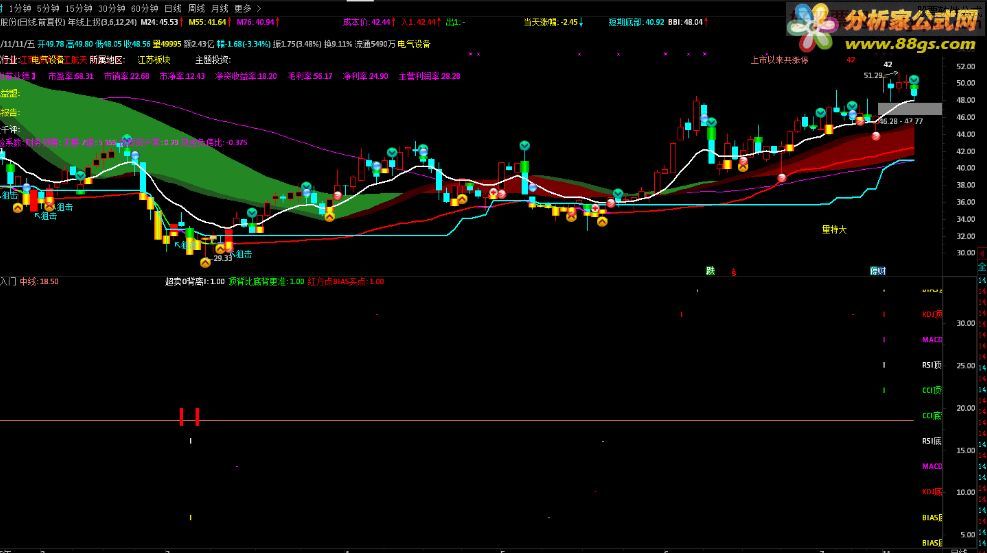Click the 46.28 - 47.77 gap label
The image size is (987, 553).
coord(901,121)
